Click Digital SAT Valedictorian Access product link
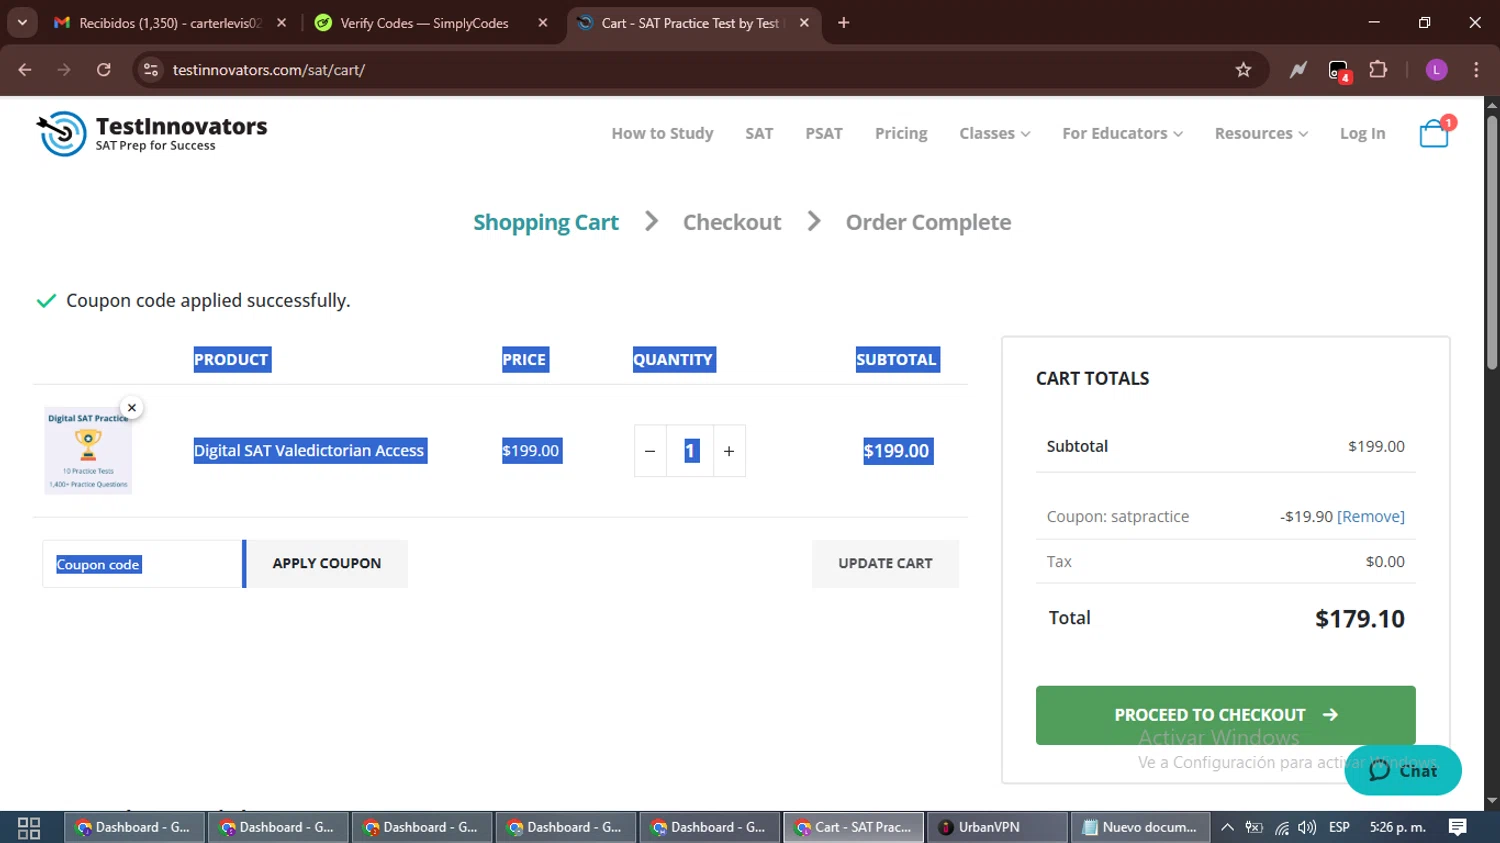 pyautogui.click(x=309, y=451)
